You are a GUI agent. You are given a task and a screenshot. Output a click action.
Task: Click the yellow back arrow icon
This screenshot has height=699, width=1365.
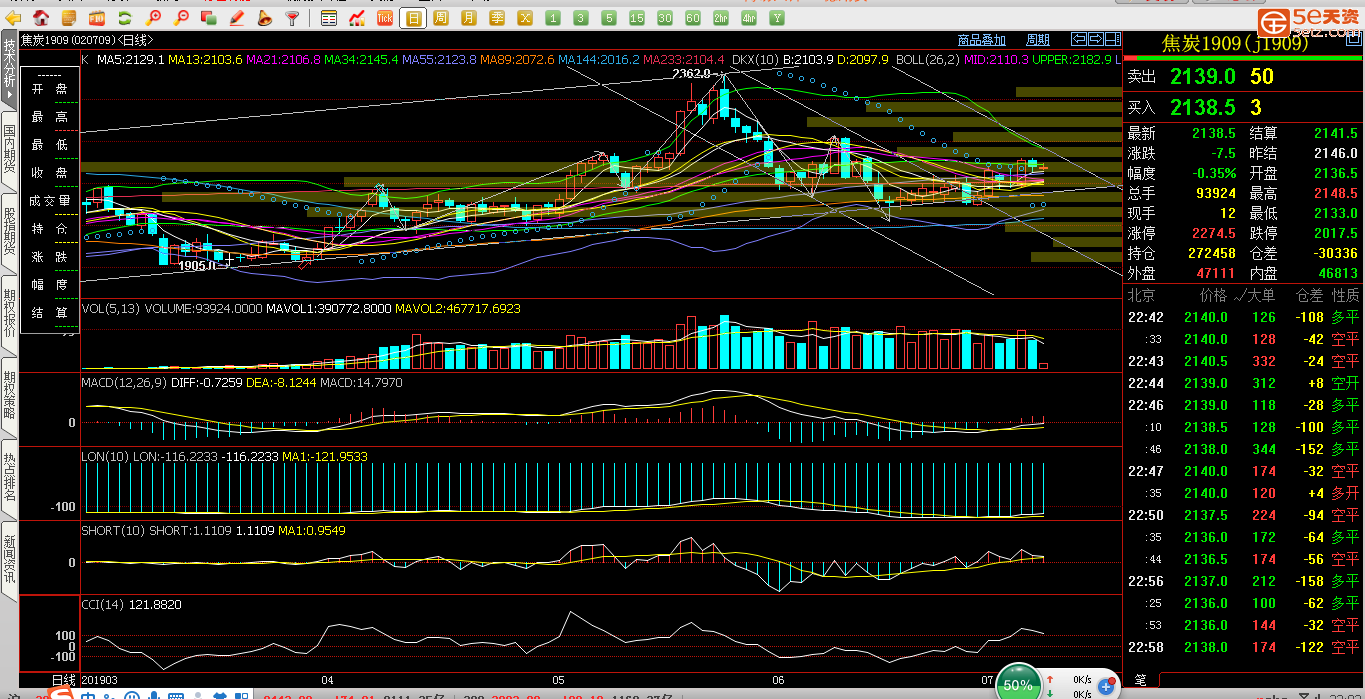[x=15, y=18]
